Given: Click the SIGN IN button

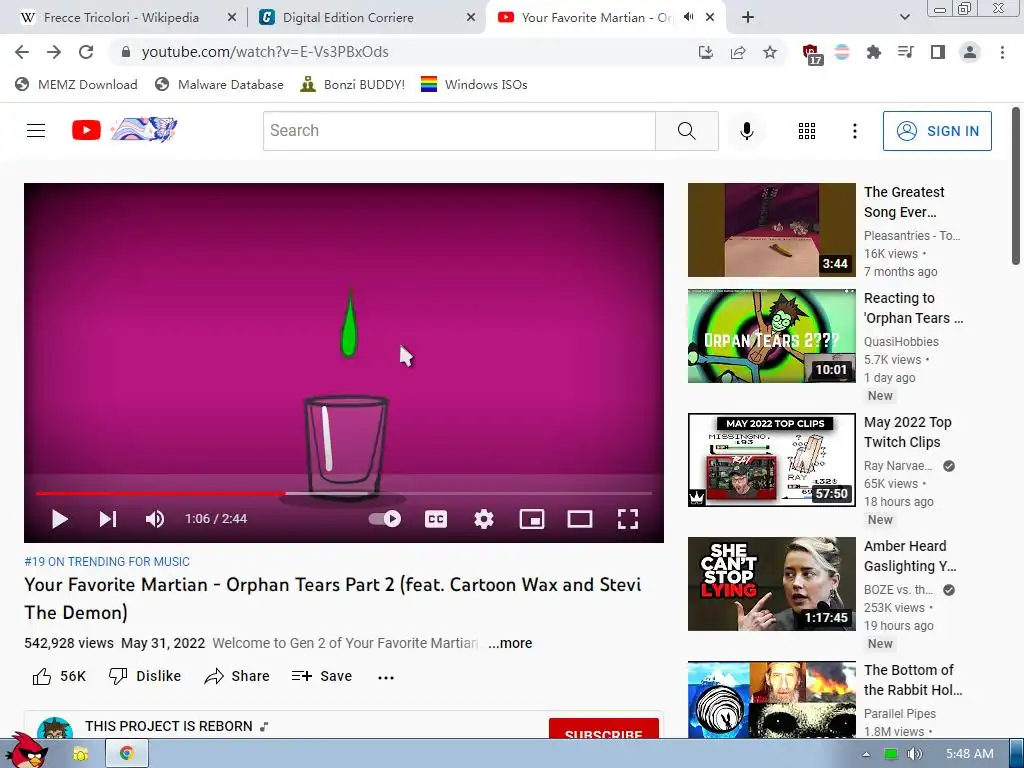Looking at the screenshot, I should click(x=937, y=131).
